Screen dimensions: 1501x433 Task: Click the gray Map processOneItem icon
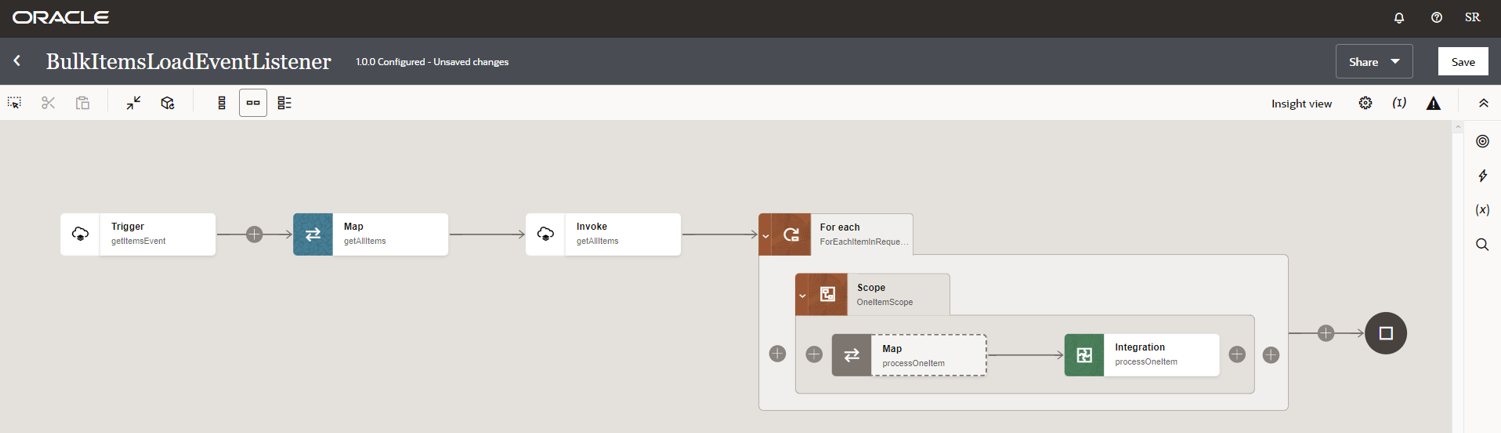click(x=851, y=355)
